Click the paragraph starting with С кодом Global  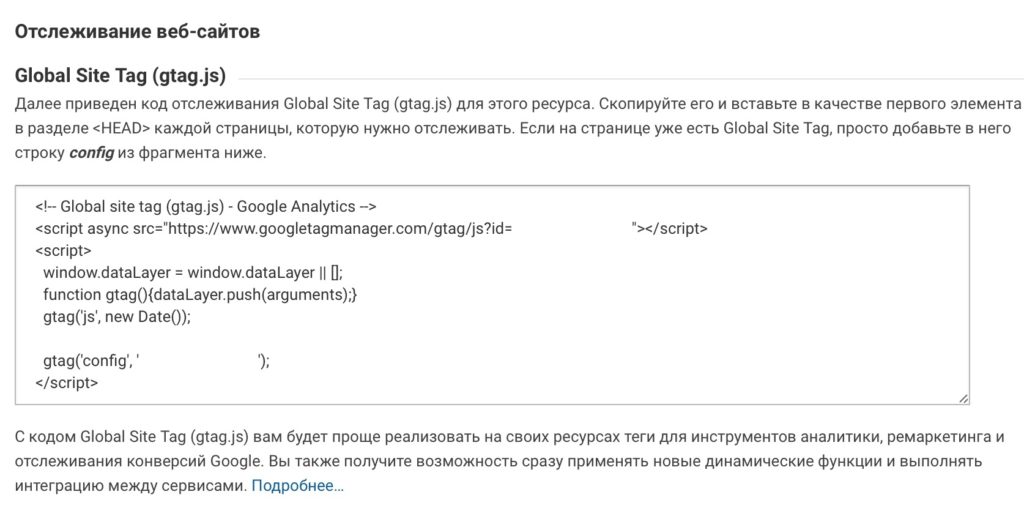coord(500,438)
